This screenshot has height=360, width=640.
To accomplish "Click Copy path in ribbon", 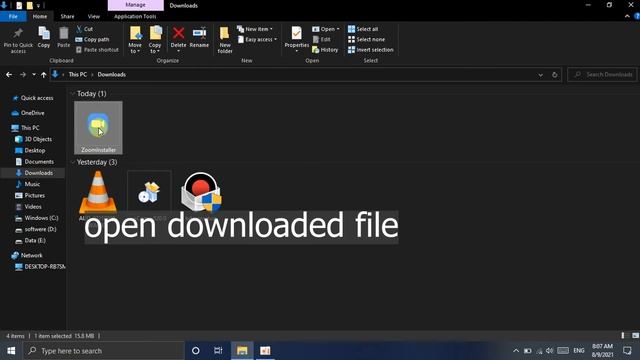I will [93, 40].
